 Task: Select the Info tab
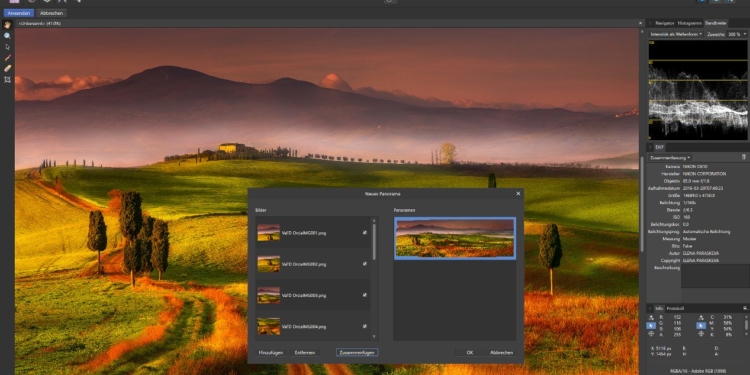tap(659, 309)
